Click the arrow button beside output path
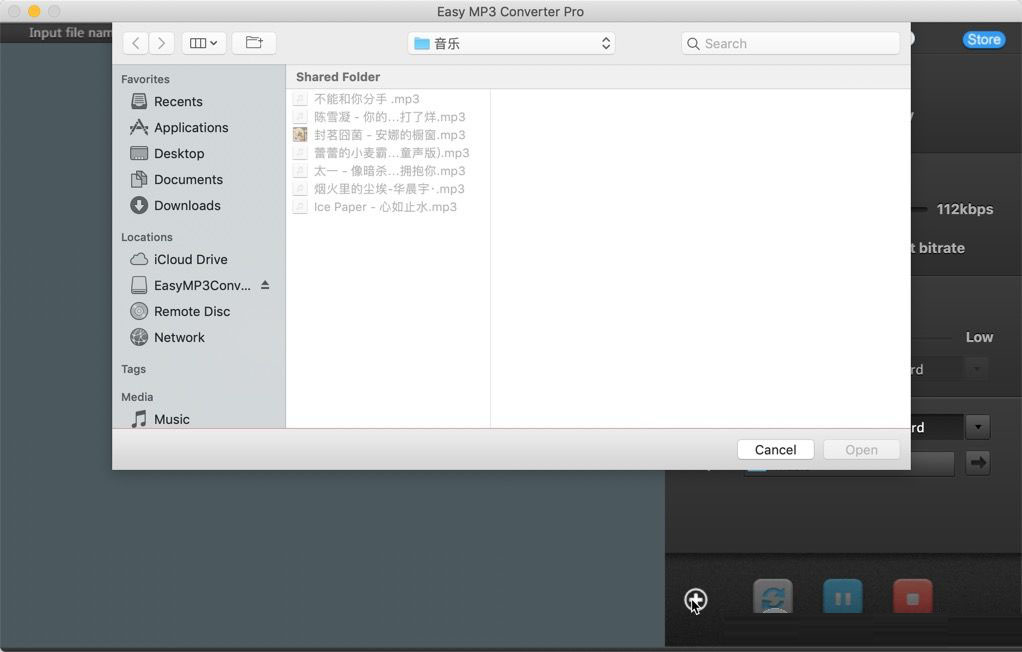Viewport: 1022px width, 652px height. 978,463
